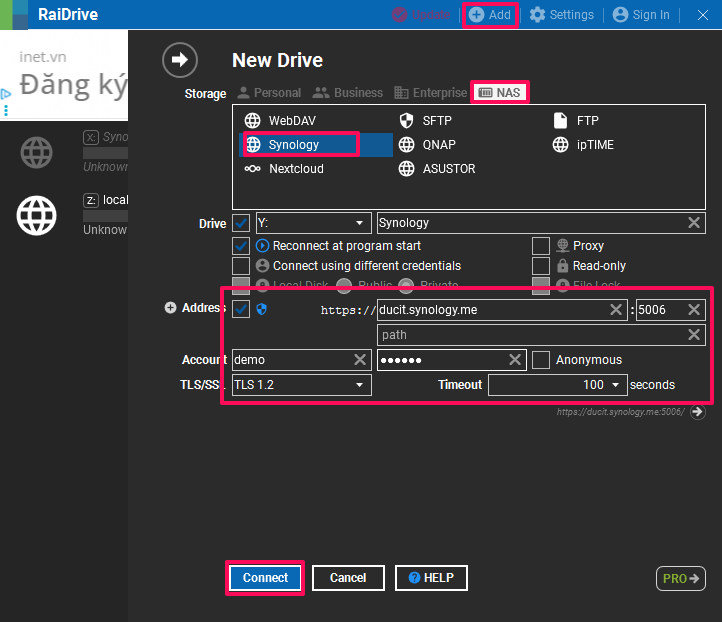Clear the Synology drive name field
Image resolution: width=722 pixels, height=622 pixels.
click(x=694, y=223)
